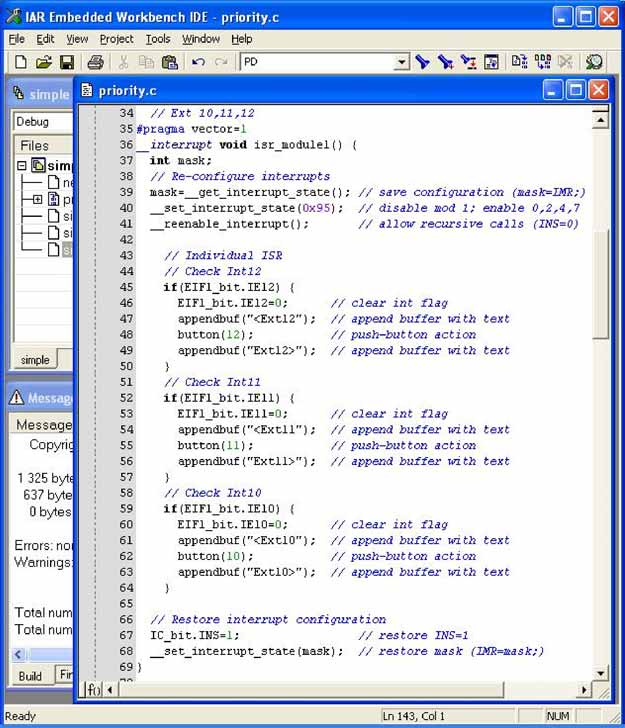
Task: Open the Project menu
Action: 116,39
